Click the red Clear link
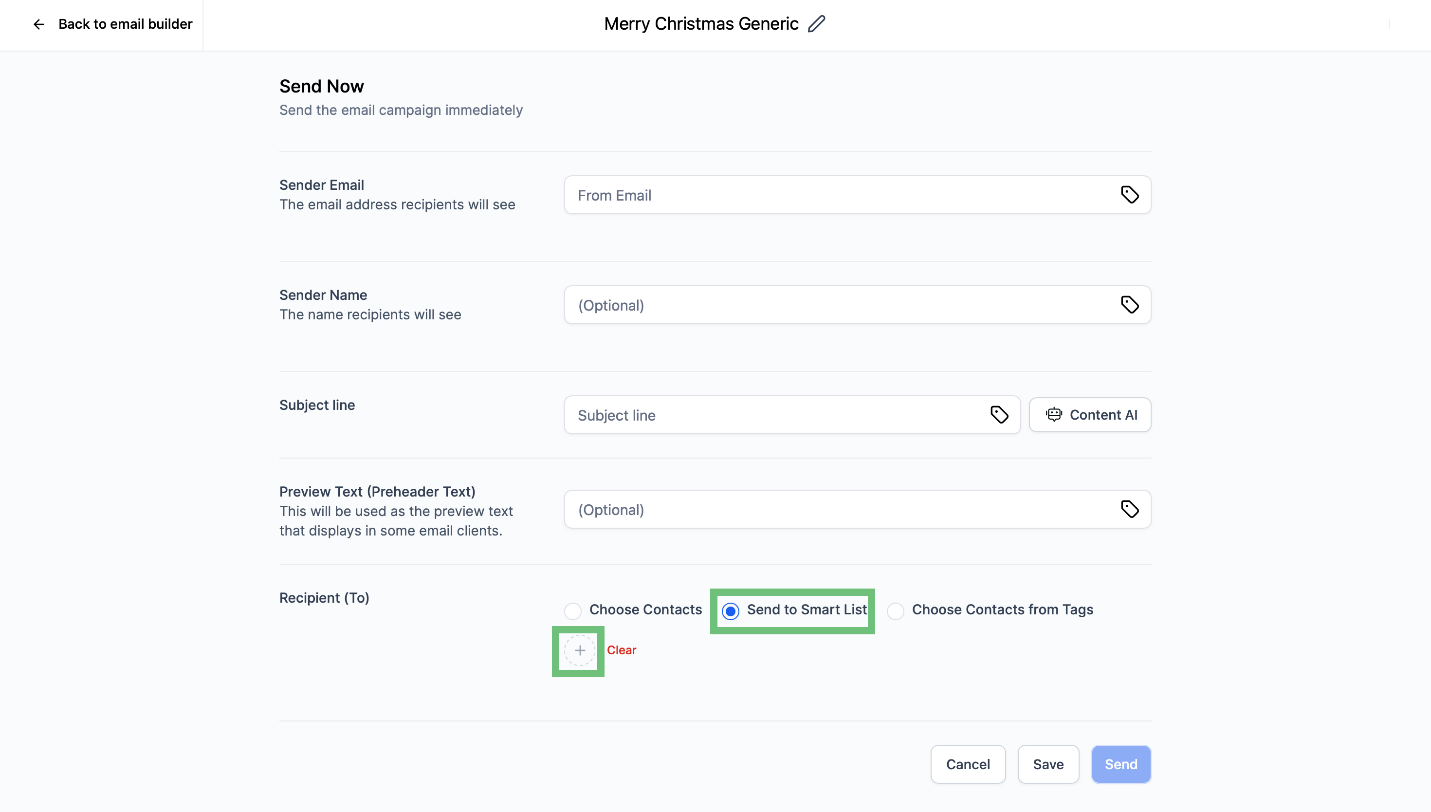 coord(622,650)
